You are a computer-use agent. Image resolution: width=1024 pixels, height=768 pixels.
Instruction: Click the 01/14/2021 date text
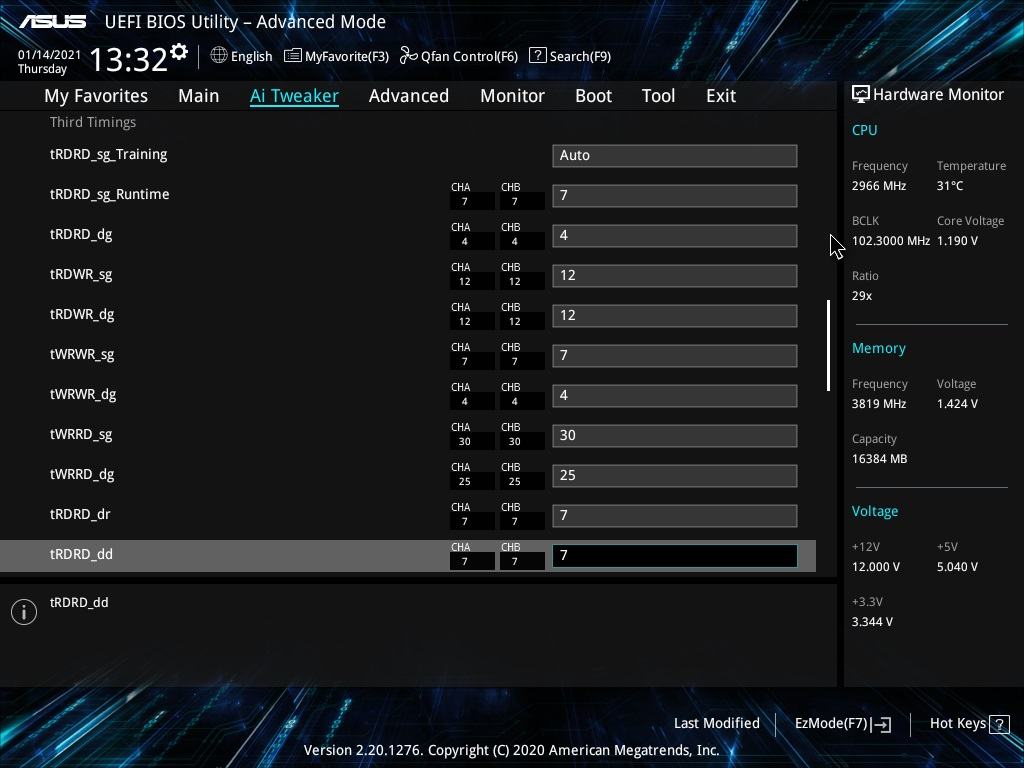50,55
